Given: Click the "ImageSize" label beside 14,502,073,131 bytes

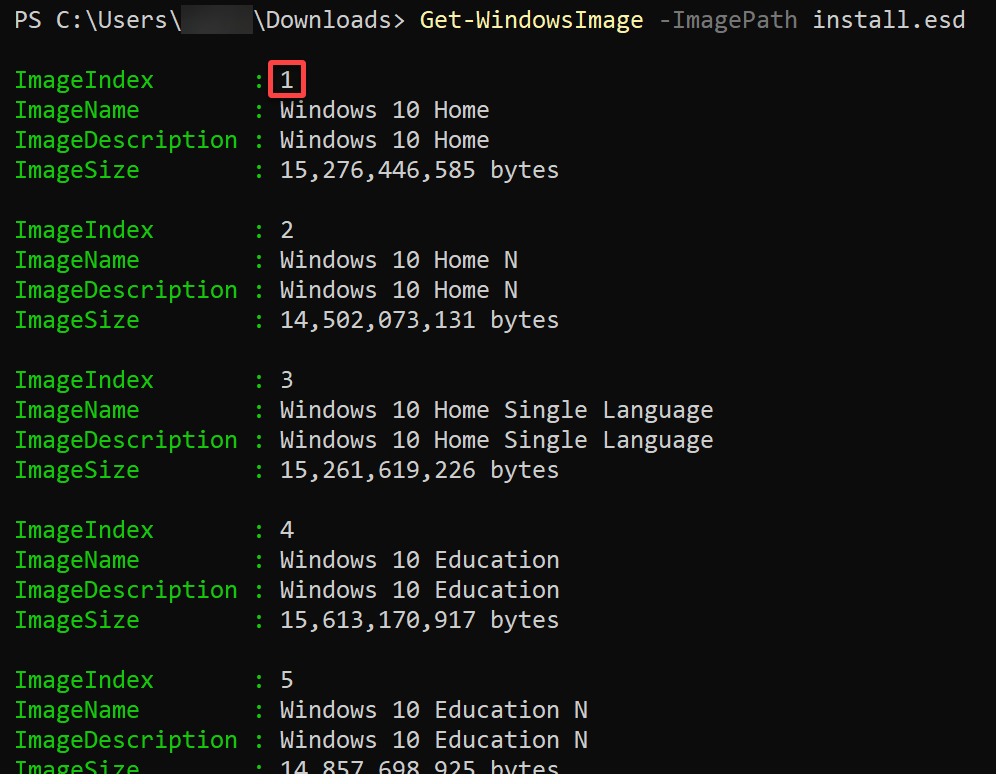Looking at the screenshot, I should coord(77,320).
